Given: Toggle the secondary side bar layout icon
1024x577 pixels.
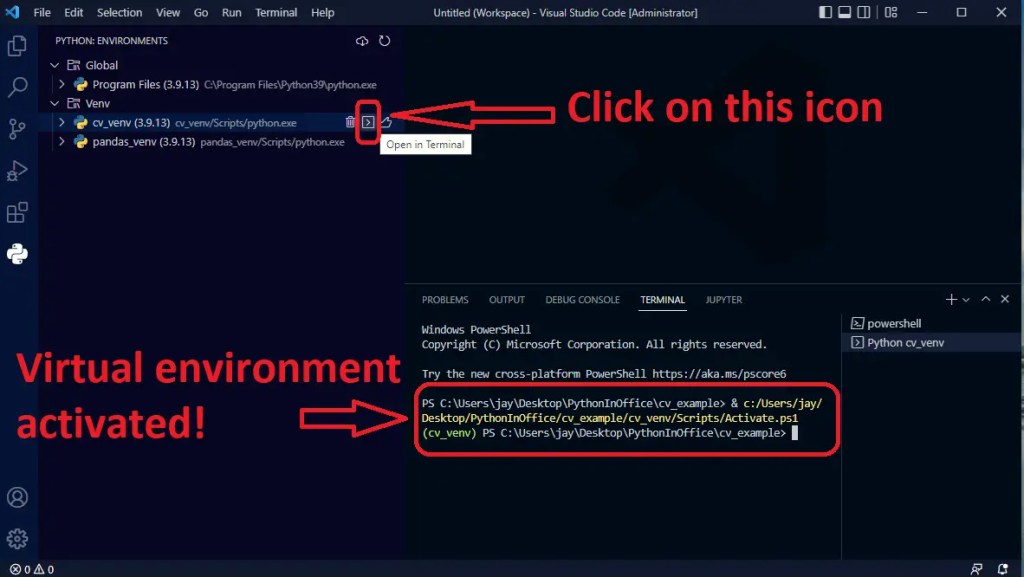Looking at the screenshot, I should pos(863,12).
